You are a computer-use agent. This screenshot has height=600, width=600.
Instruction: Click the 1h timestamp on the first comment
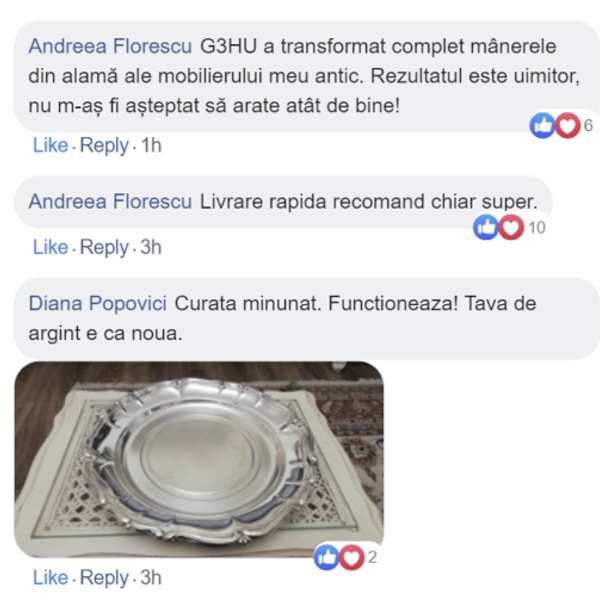[x=151, y=145]
